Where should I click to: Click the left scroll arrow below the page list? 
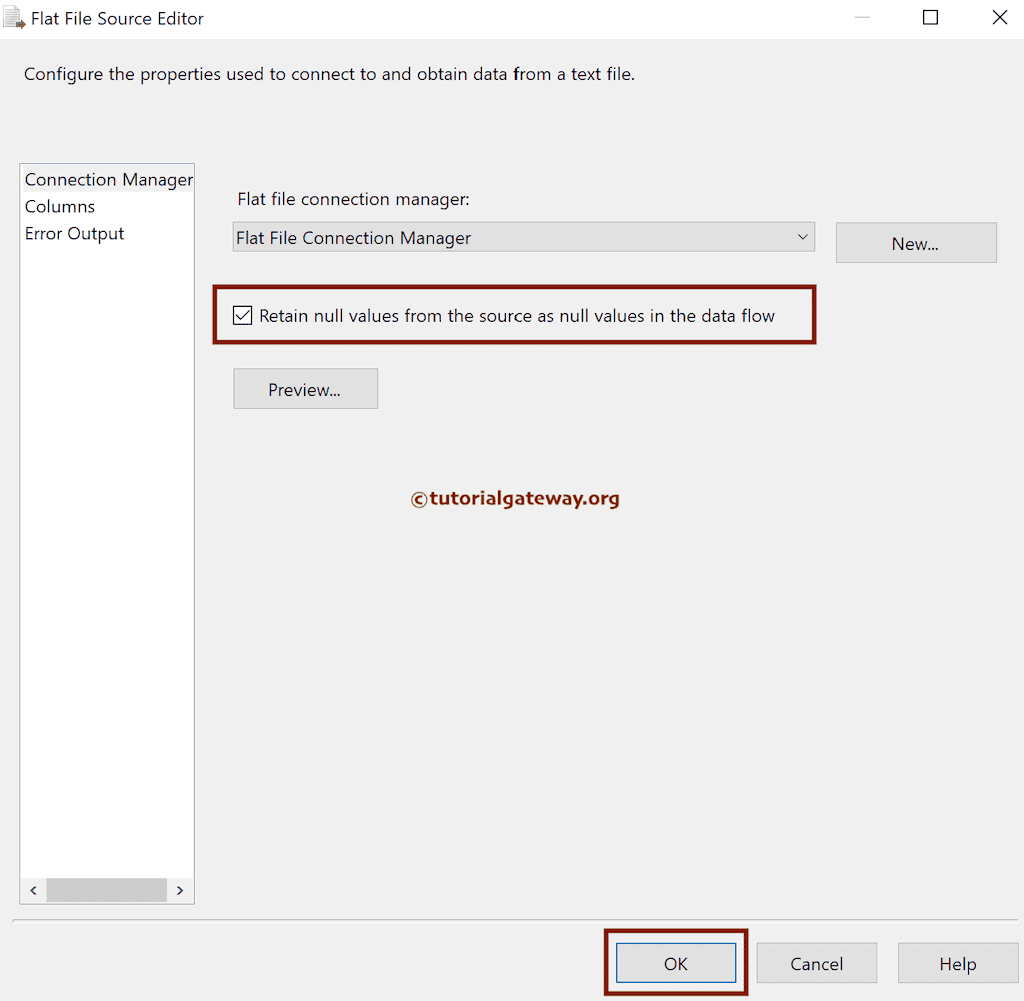(x=32, y=890)
